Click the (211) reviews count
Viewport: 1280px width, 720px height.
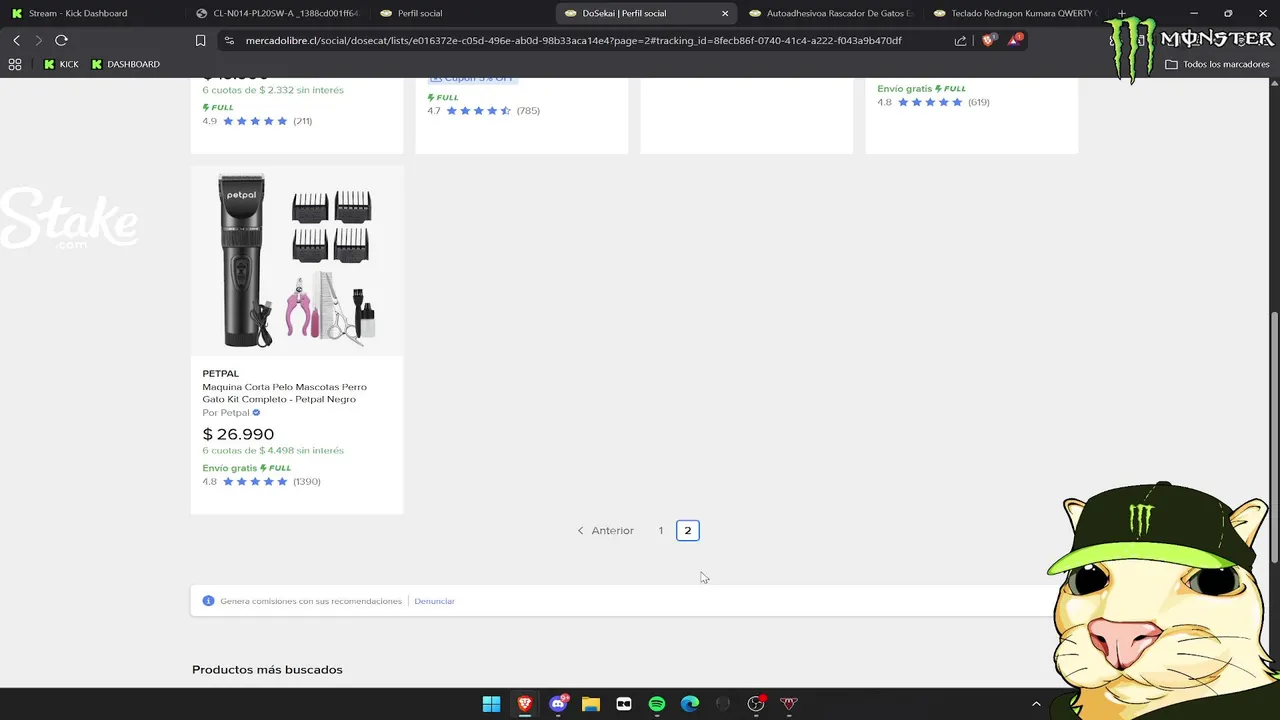[x=303, y=121]
